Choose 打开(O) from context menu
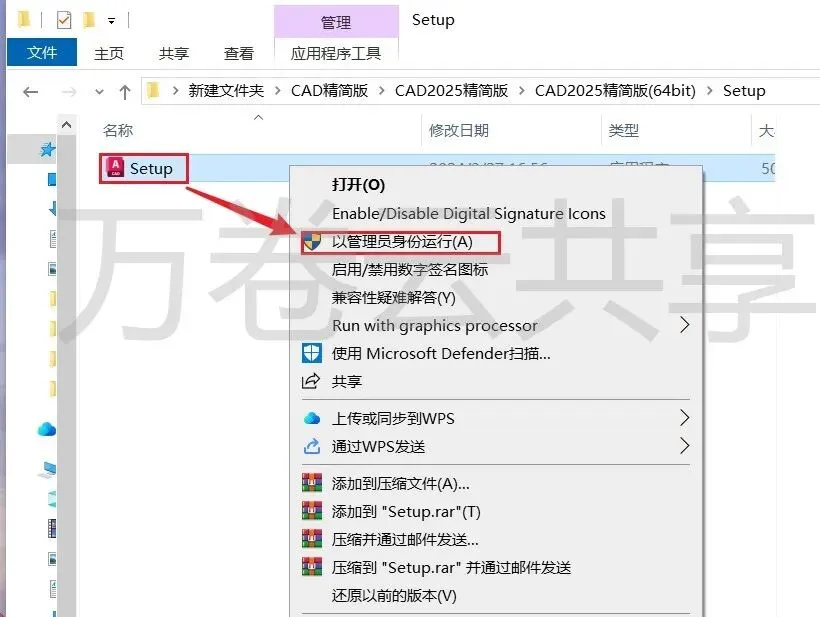The image size is (820, 617). [358, 185]
